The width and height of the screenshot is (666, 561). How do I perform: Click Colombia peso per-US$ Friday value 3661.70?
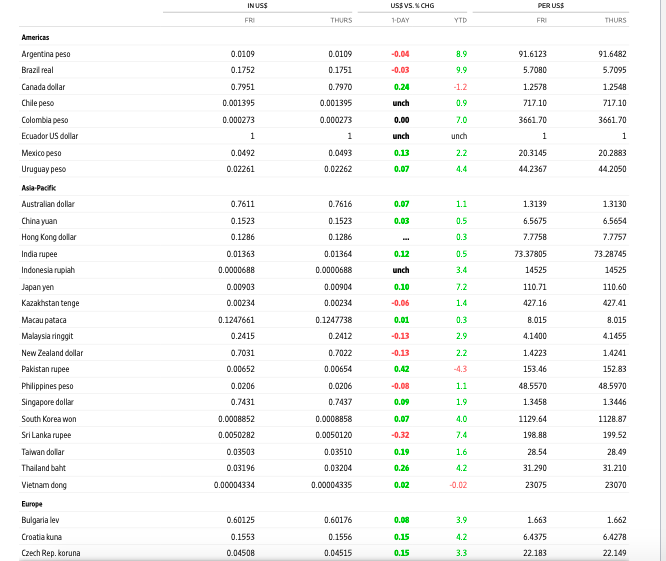(533, 120)
